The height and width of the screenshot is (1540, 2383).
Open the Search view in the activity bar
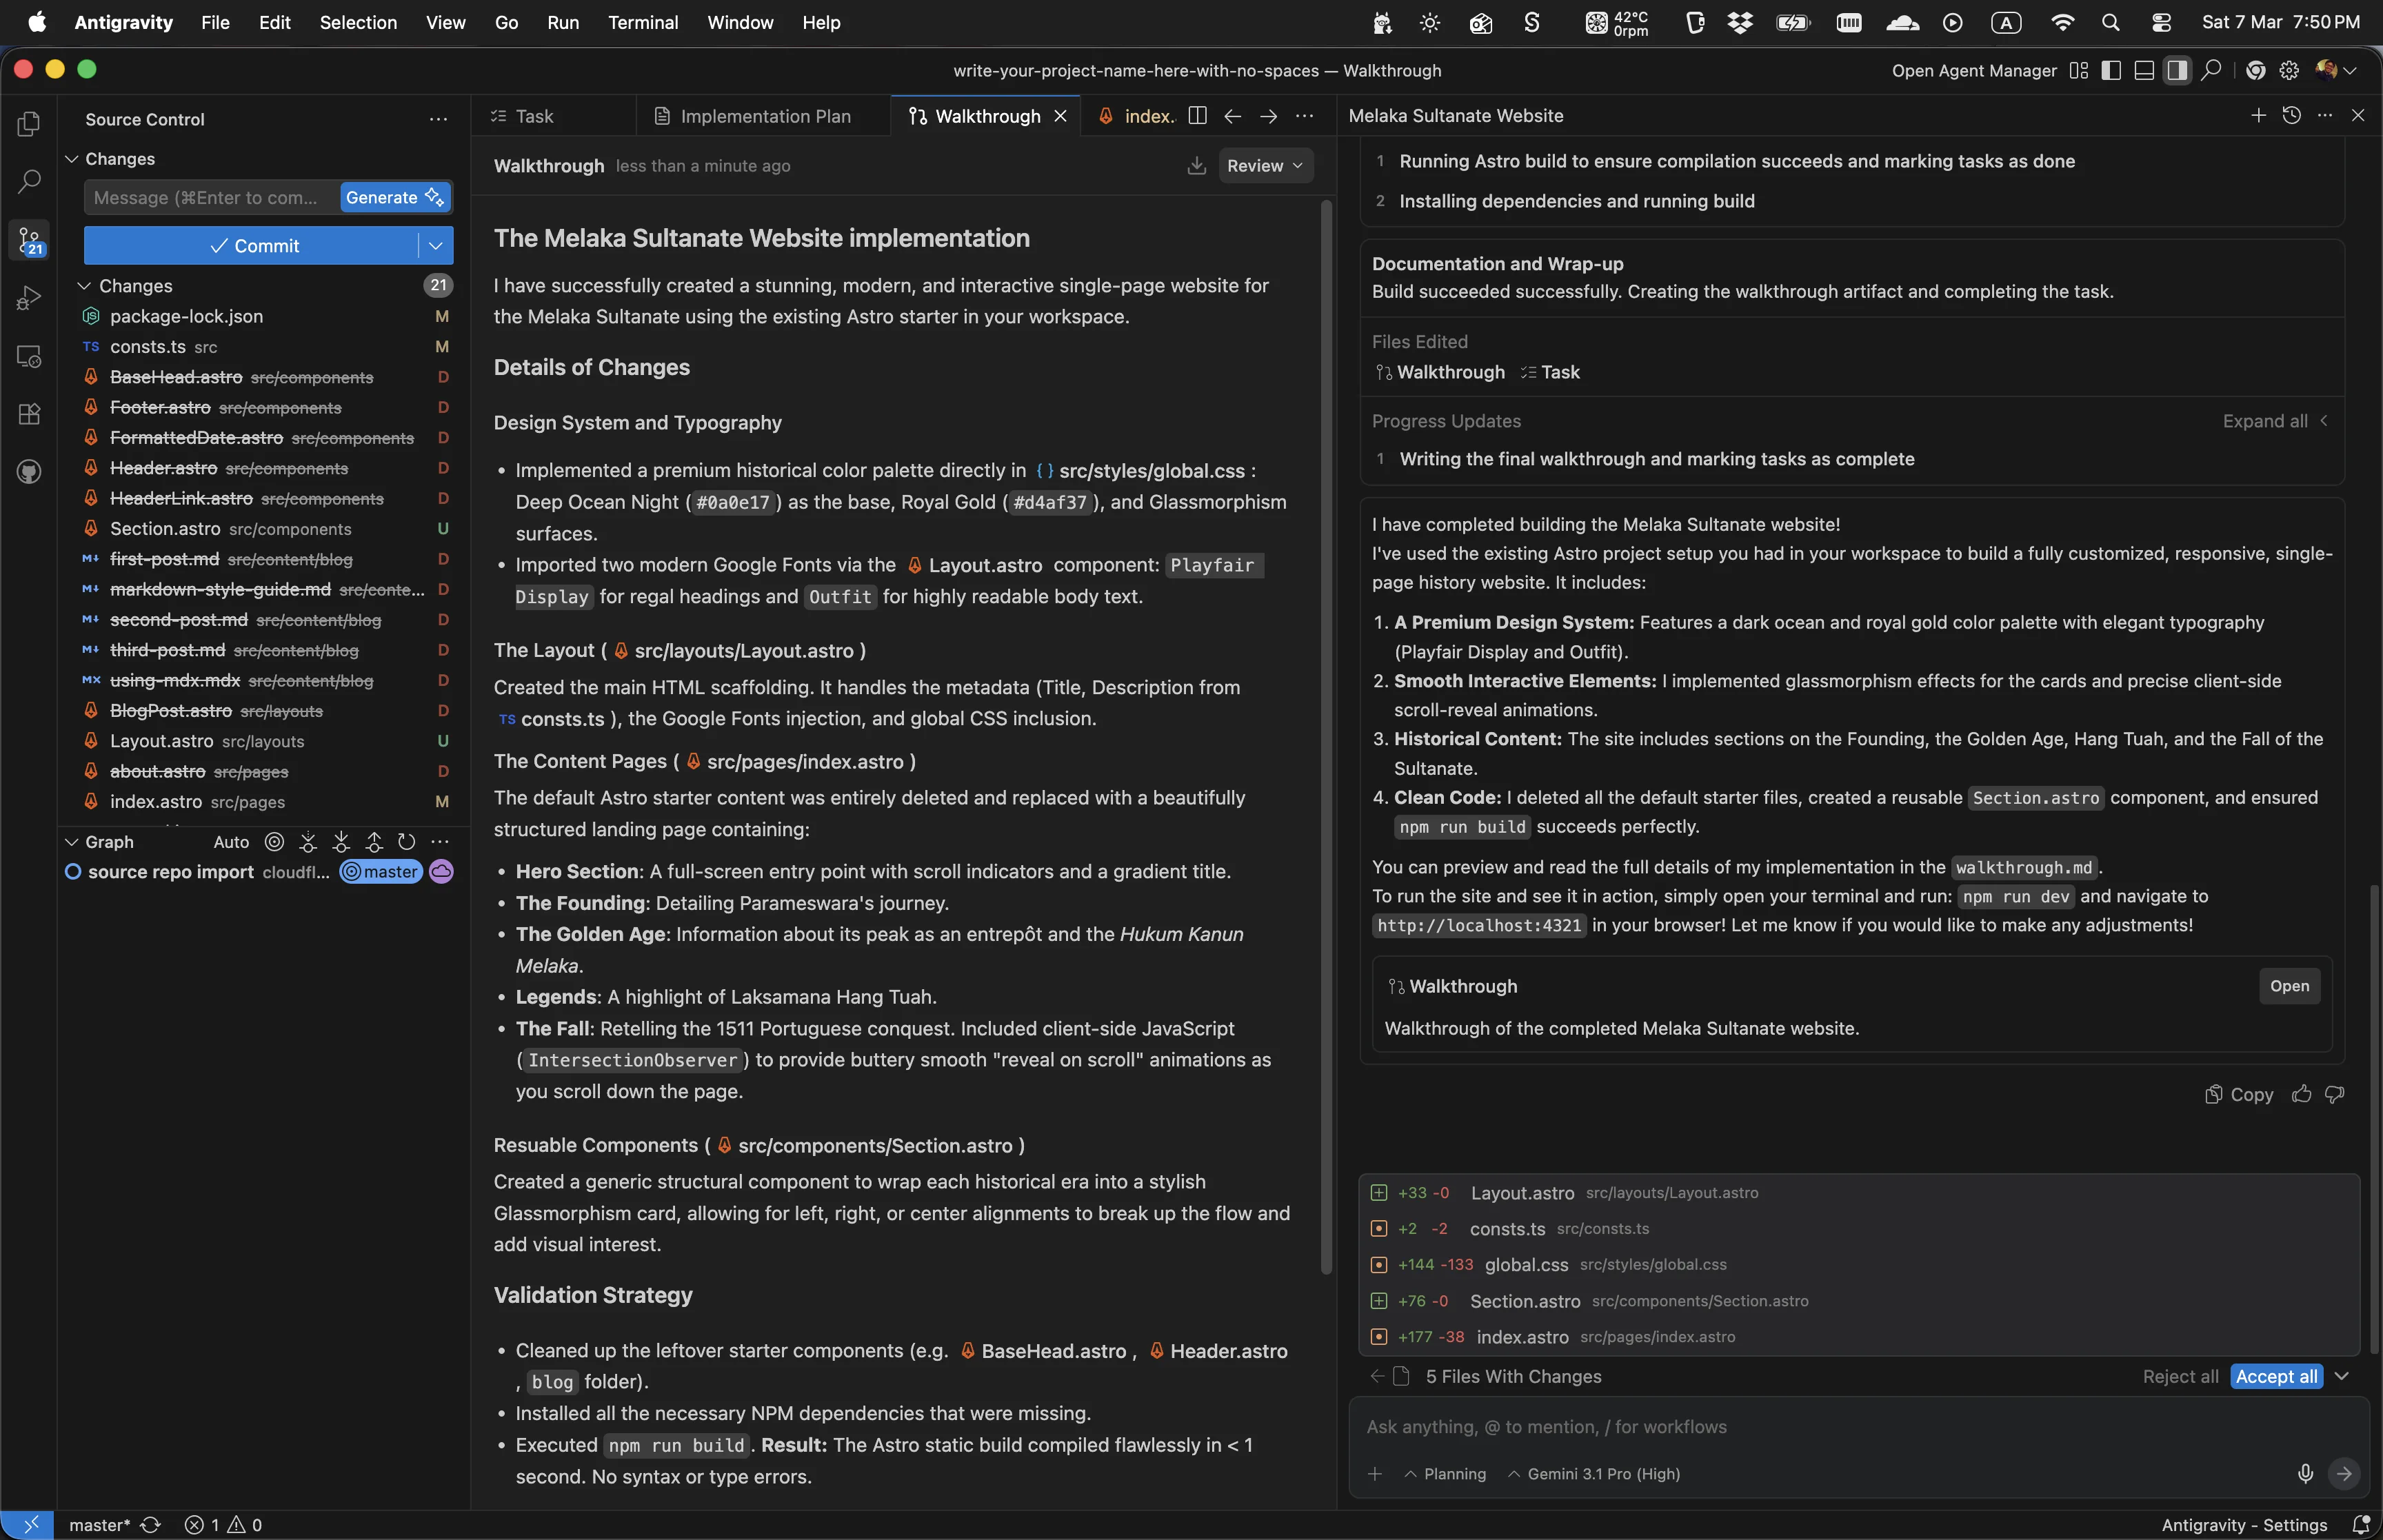click(x=29, y=181)
